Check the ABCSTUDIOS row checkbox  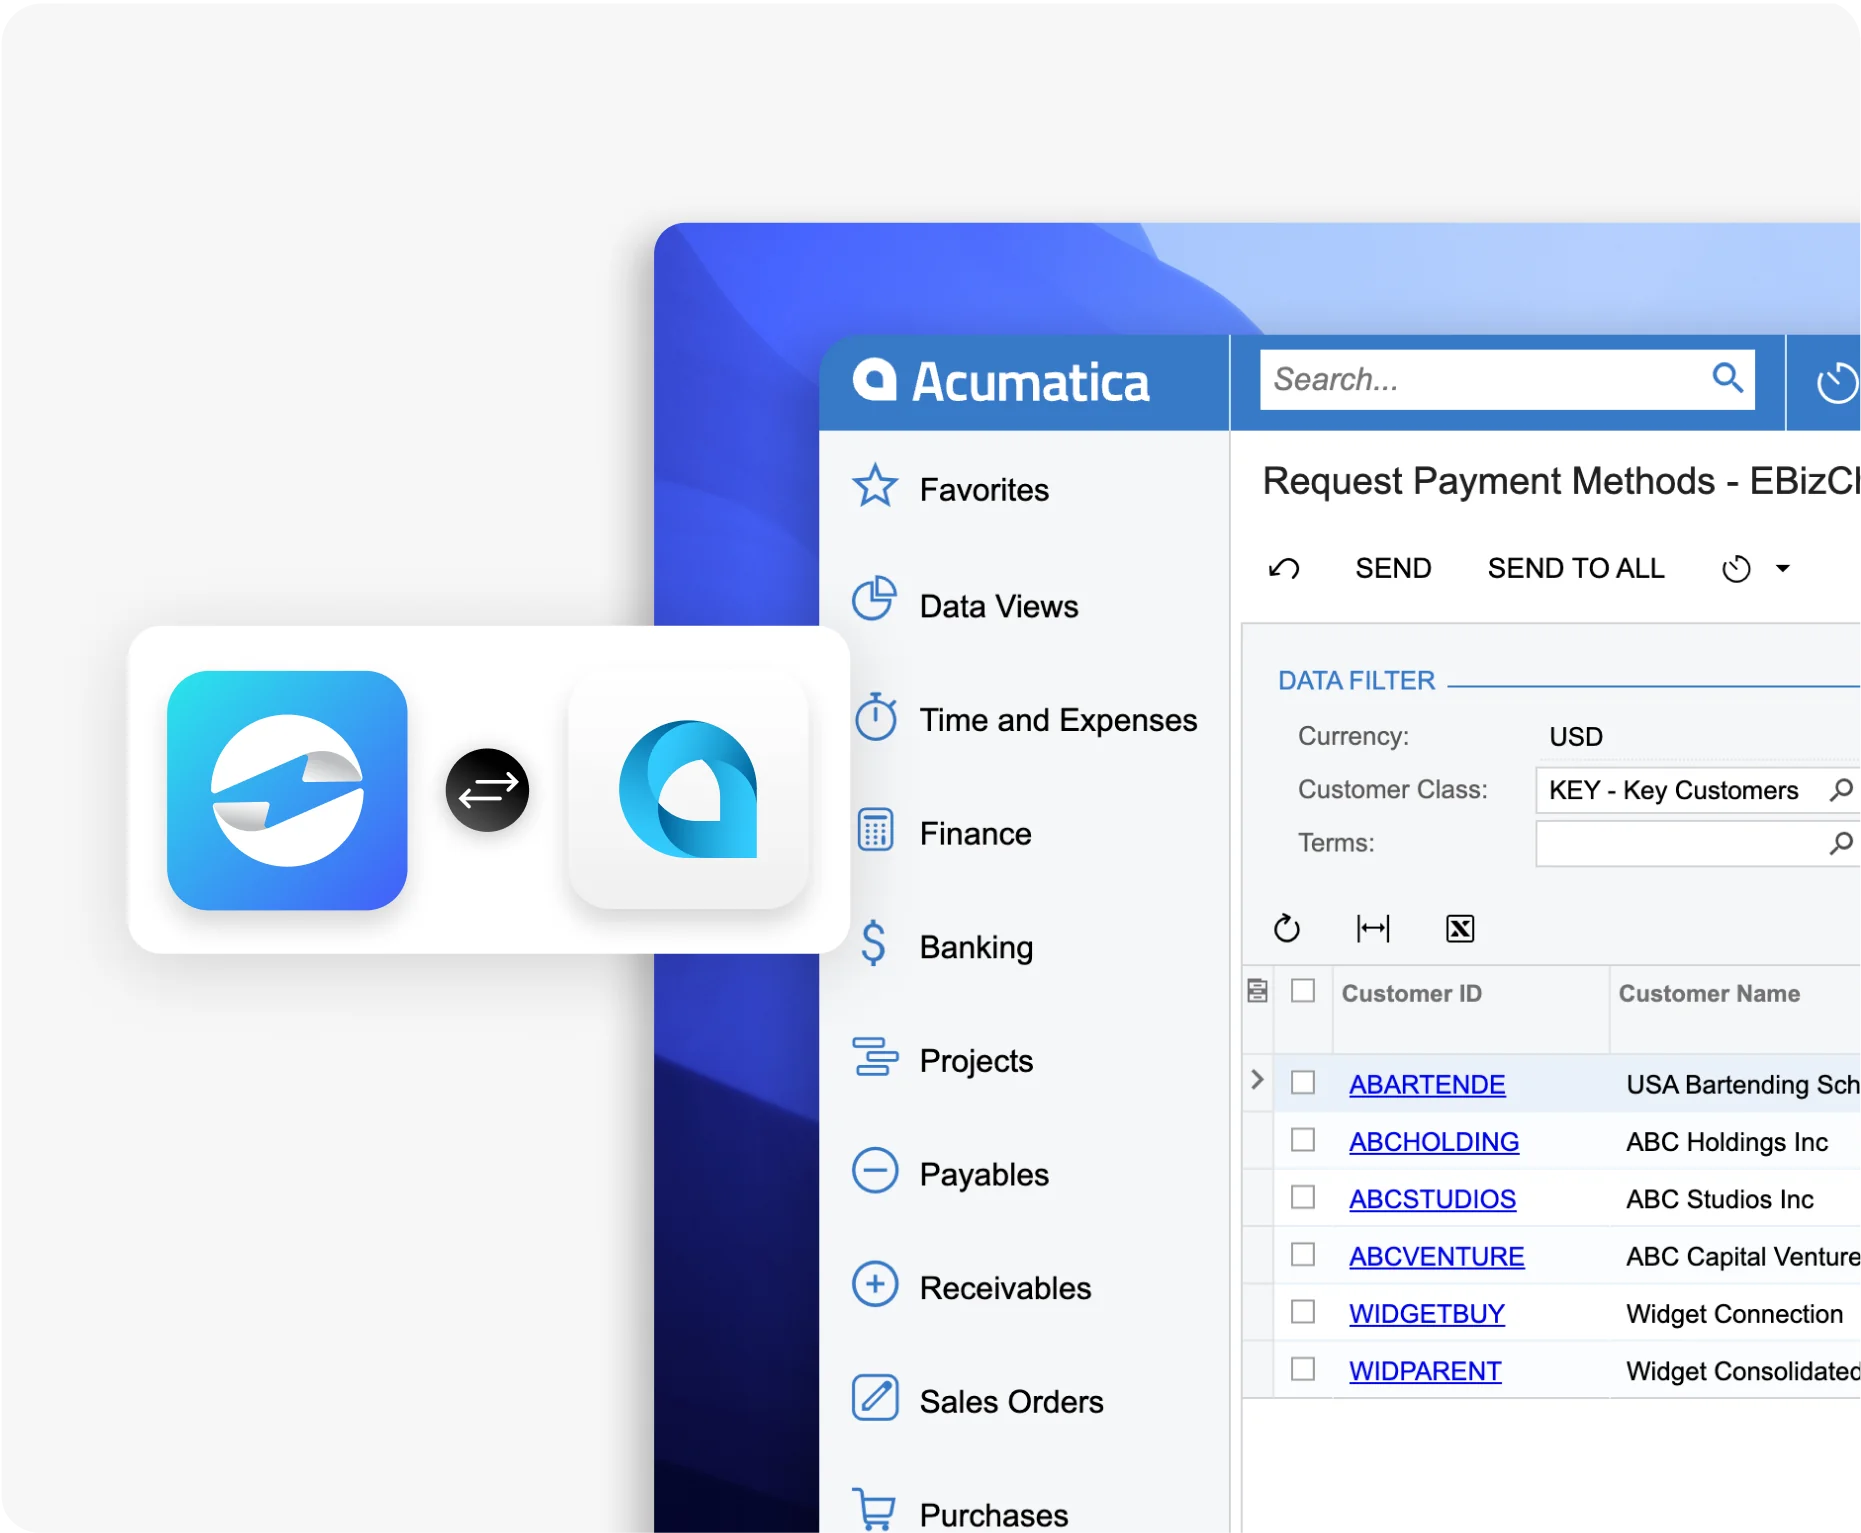[x=1303, y=1196]
